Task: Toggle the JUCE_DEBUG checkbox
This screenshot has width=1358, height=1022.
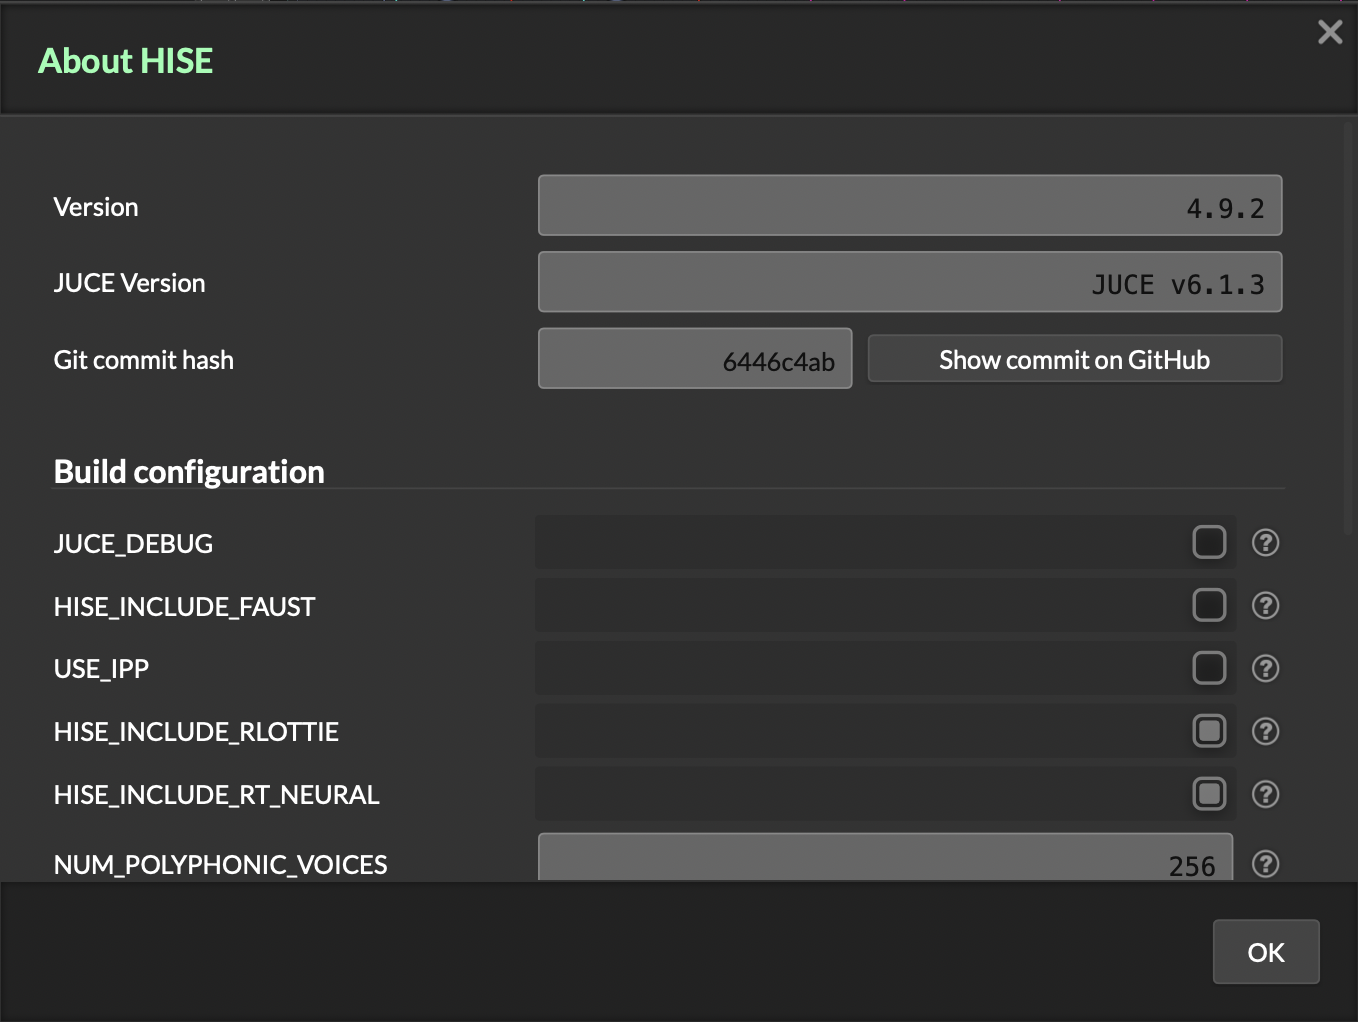Action: [1209, 542]
